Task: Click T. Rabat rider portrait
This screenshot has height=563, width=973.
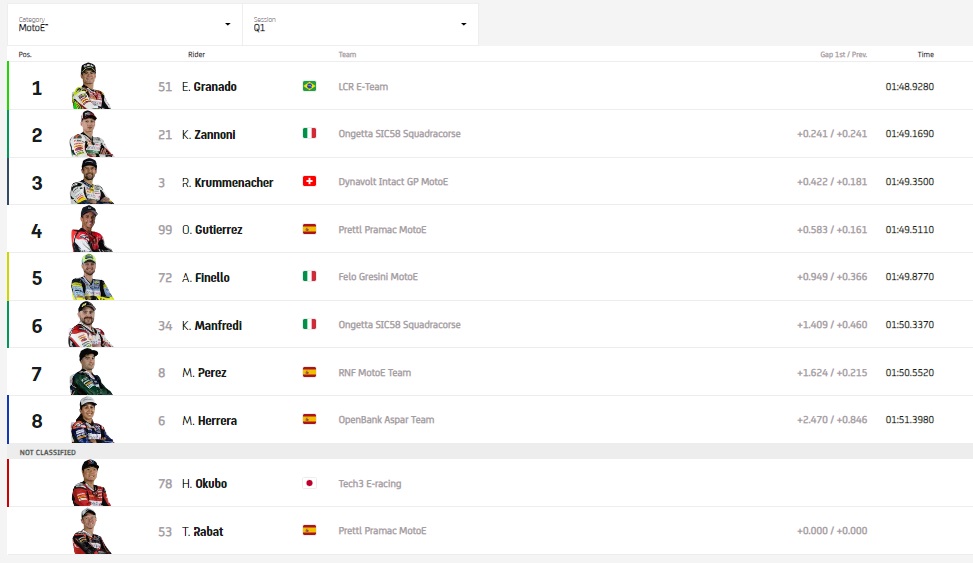Action: point(90,531)
